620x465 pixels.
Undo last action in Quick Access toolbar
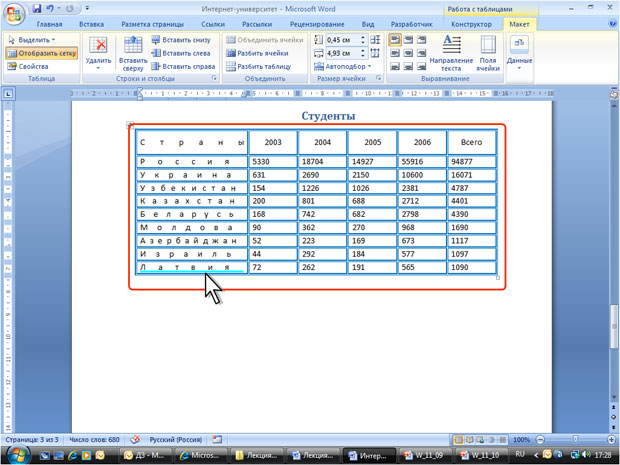50,8
